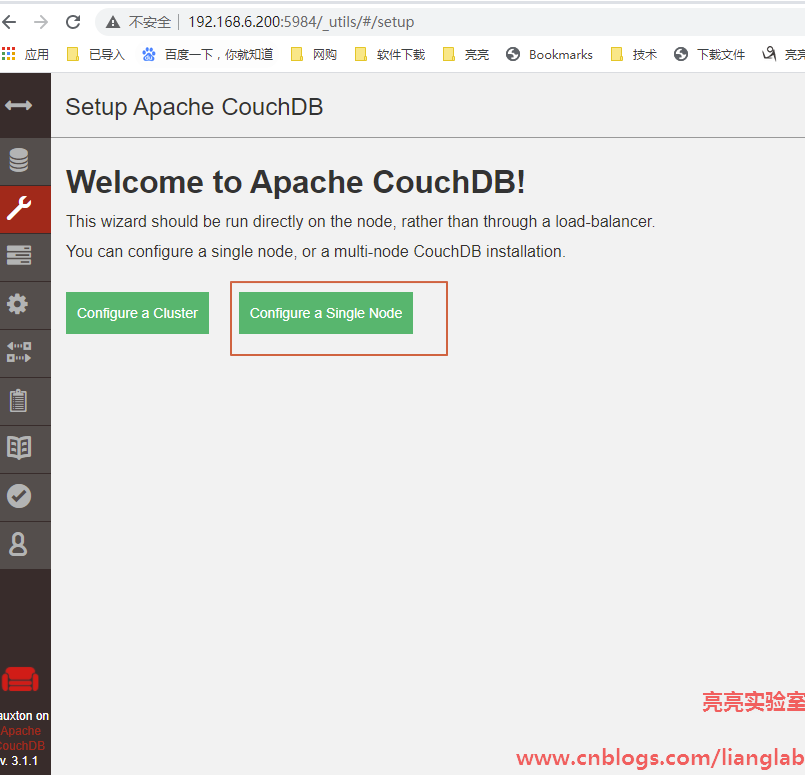This screenshot has width=805, height=775.
Task: Open the Replication arrows icon in sidebar
Action: tap(19, 352)
